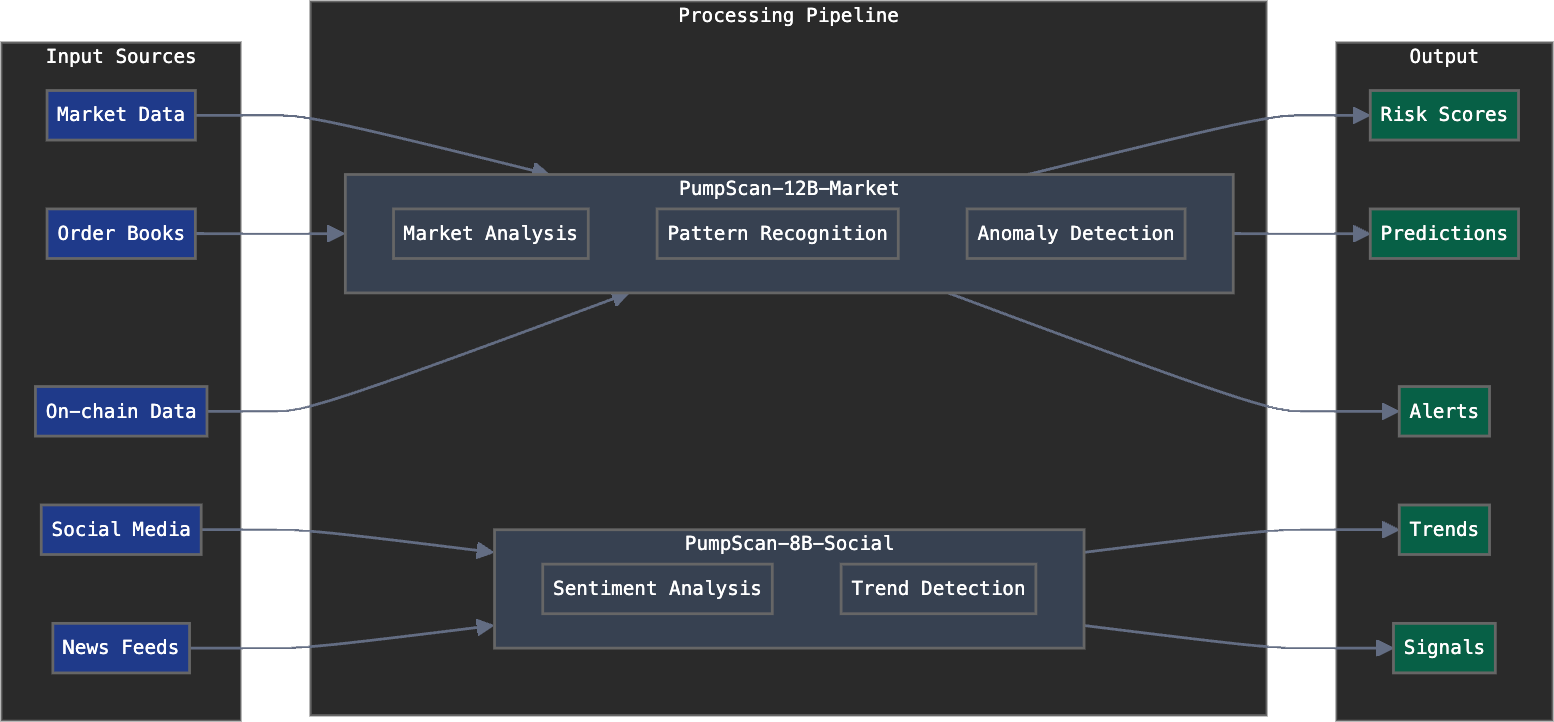Select the PumpScan-8B-Social group title
This screenshot has width=1554, height=722.
point(789,544)
